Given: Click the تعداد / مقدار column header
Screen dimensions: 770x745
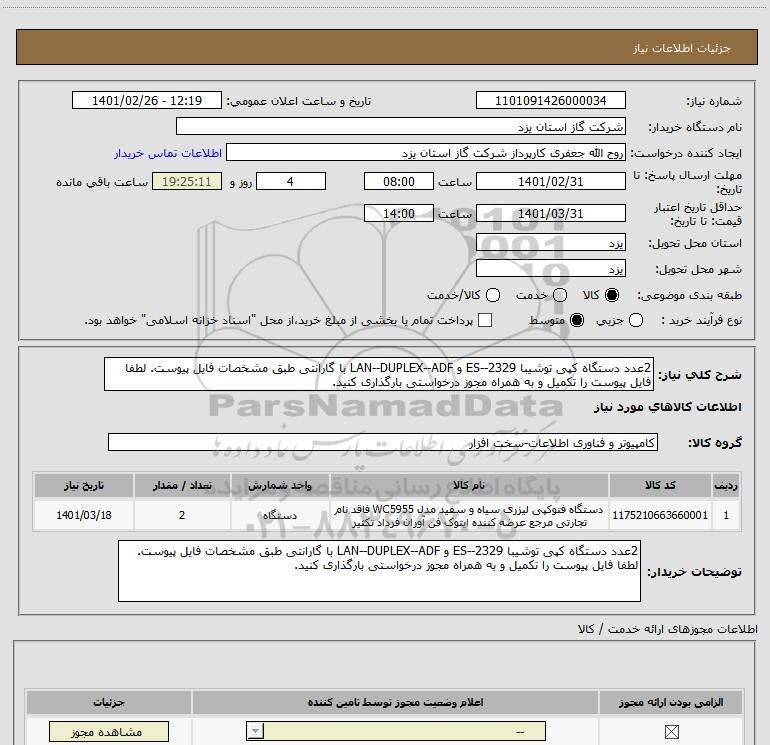Looking at the screenshot, I should click(x=182, y=486).
